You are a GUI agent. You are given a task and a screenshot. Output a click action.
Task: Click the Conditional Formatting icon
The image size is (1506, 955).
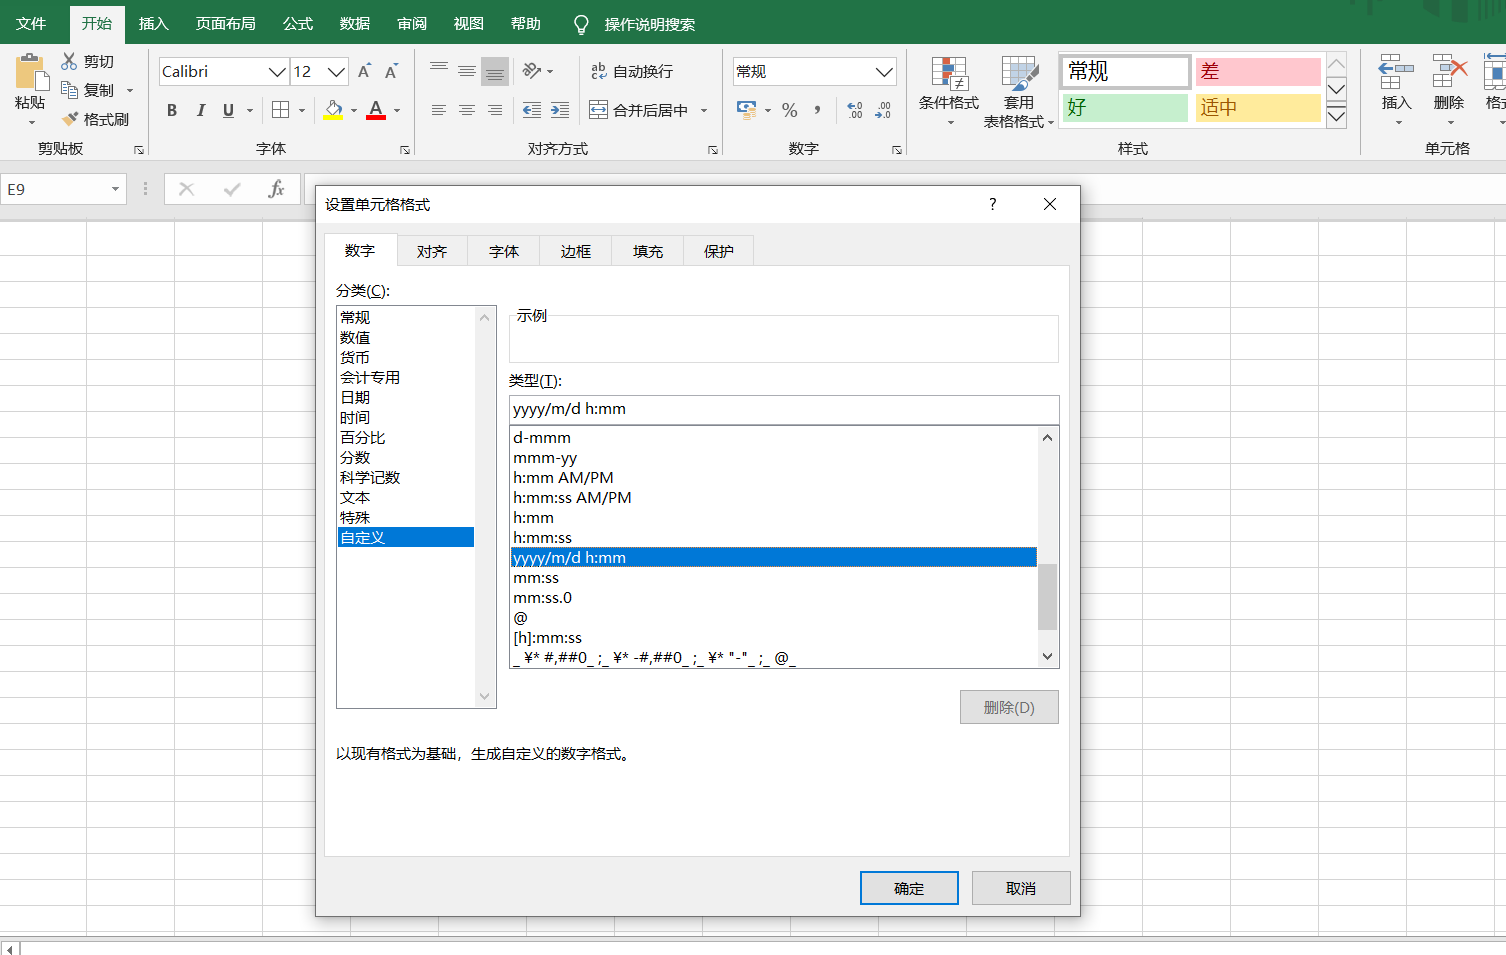click(948, 75)
